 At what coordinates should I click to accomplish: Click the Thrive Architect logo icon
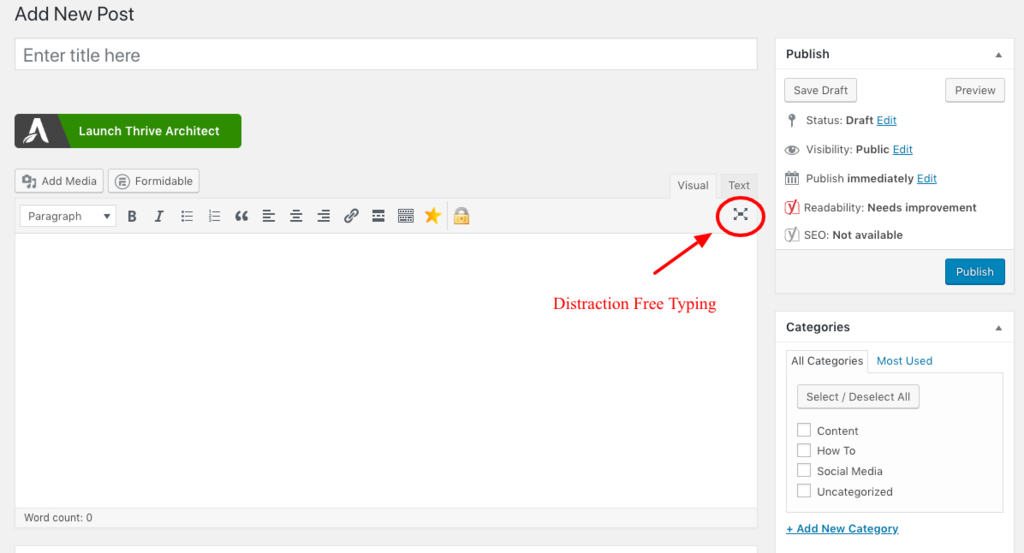[x=37, y=131]
